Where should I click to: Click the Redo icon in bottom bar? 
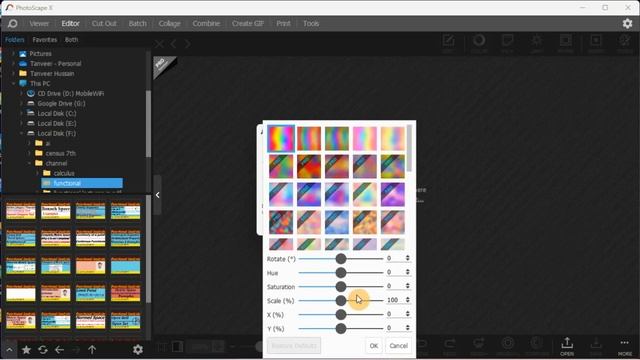click(450, 346)
